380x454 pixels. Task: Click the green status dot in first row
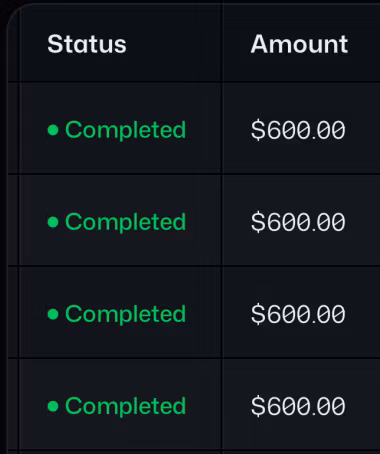point(53,130)
